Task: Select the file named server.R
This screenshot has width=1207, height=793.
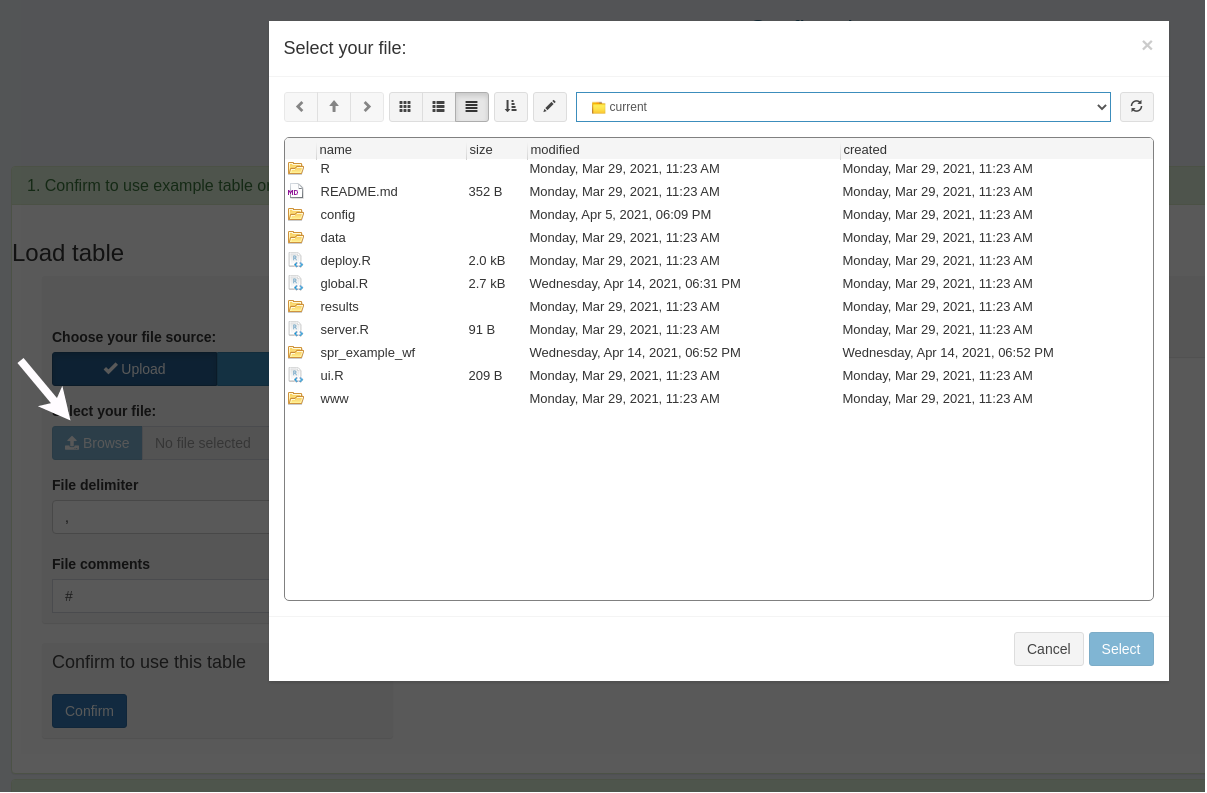Action: tap(345, 329)
